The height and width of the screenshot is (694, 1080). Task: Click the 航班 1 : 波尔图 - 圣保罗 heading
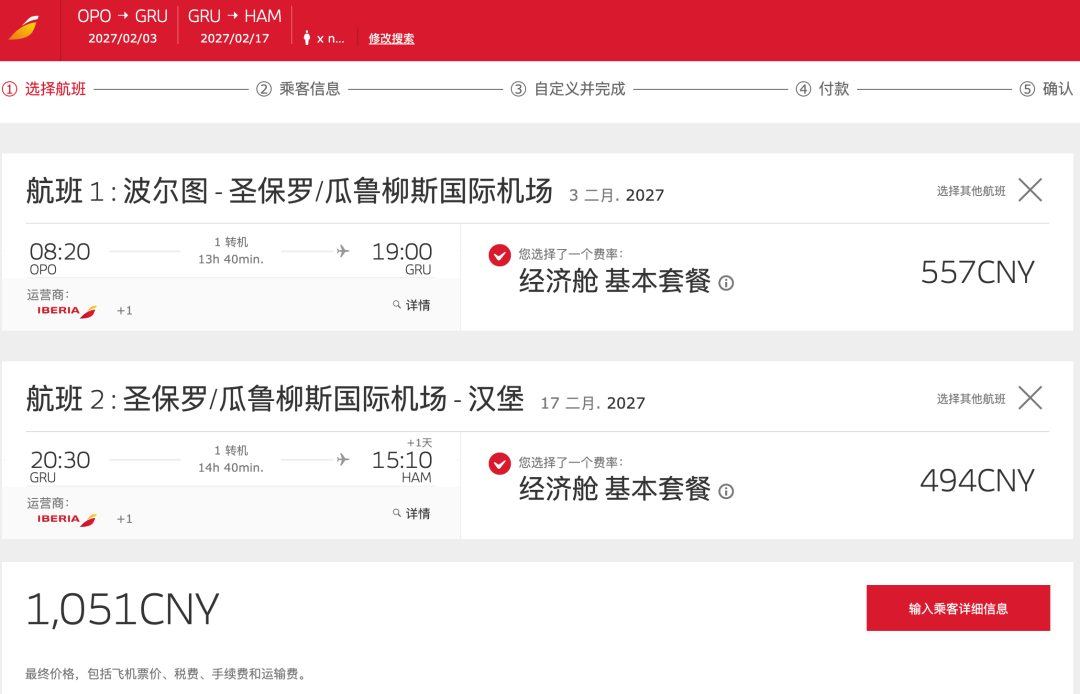click(x=289, y=191)
